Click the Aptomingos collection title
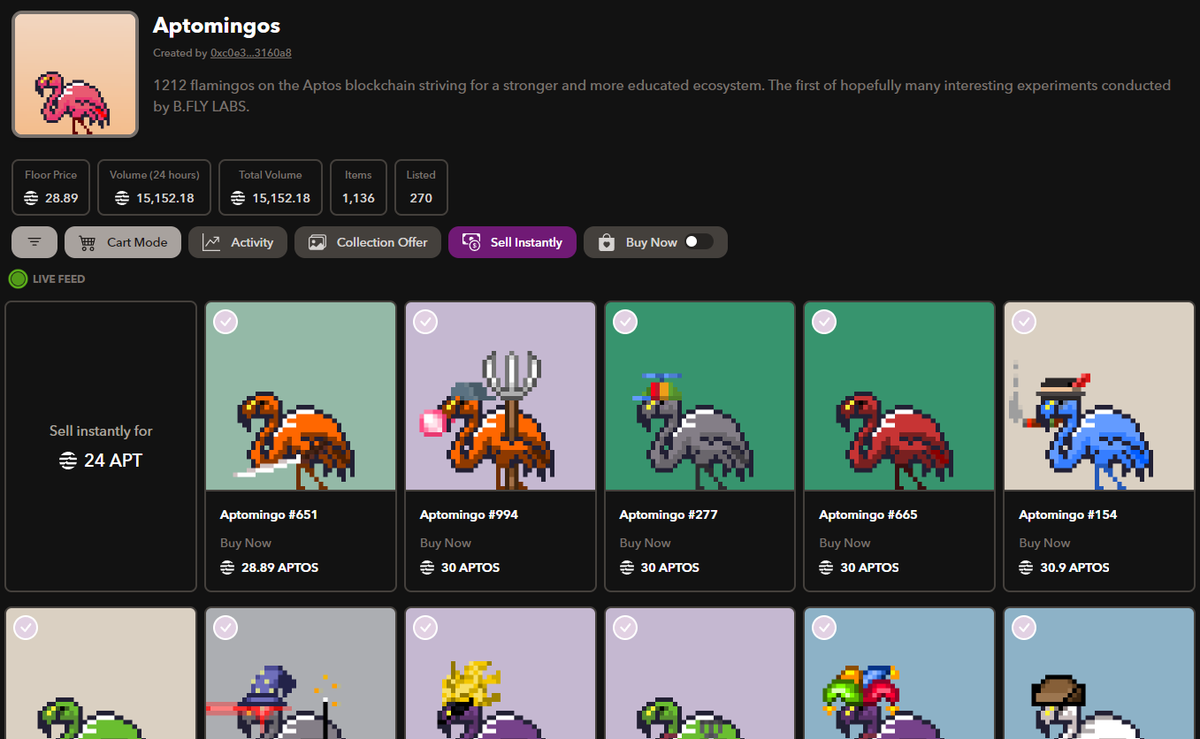The height and width of the screenshot is (739, 1200). click(x=217, y=25)
